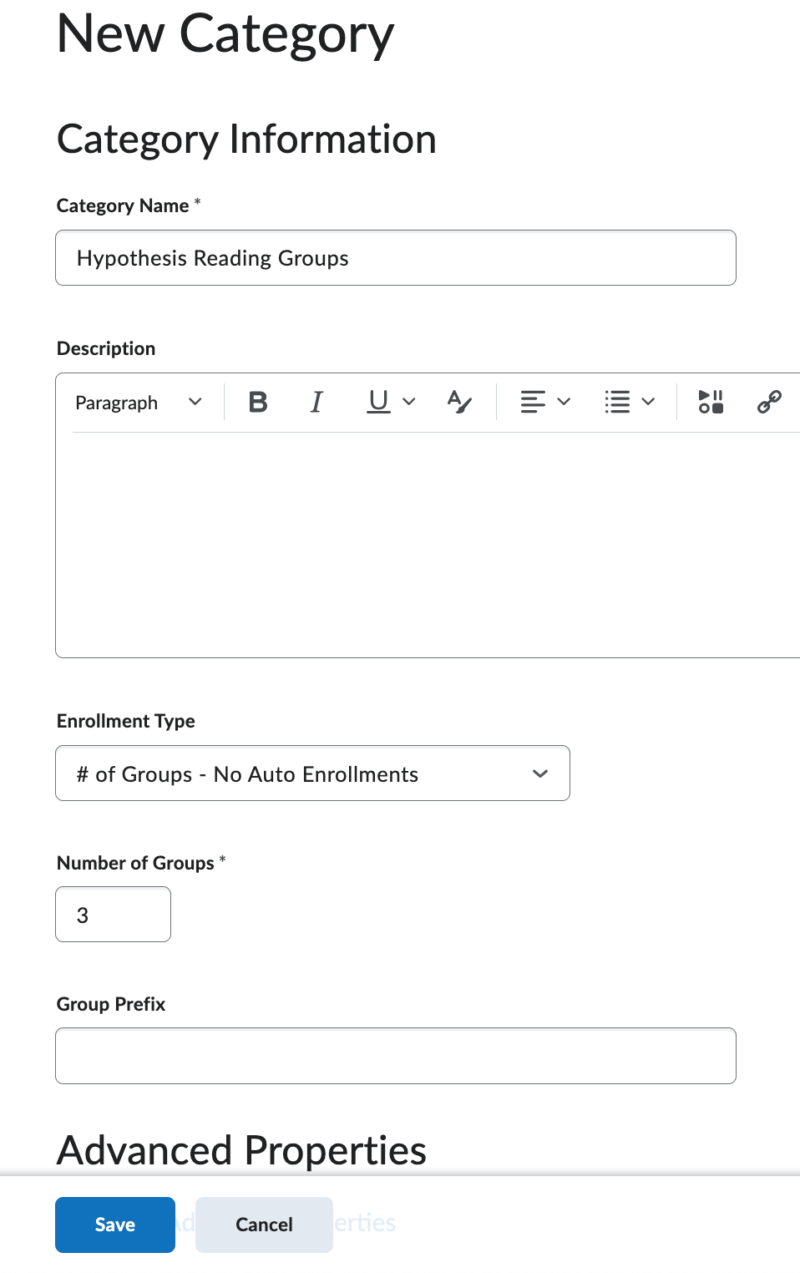Open the Insert Stuff media tool

(x=710, y=401)
